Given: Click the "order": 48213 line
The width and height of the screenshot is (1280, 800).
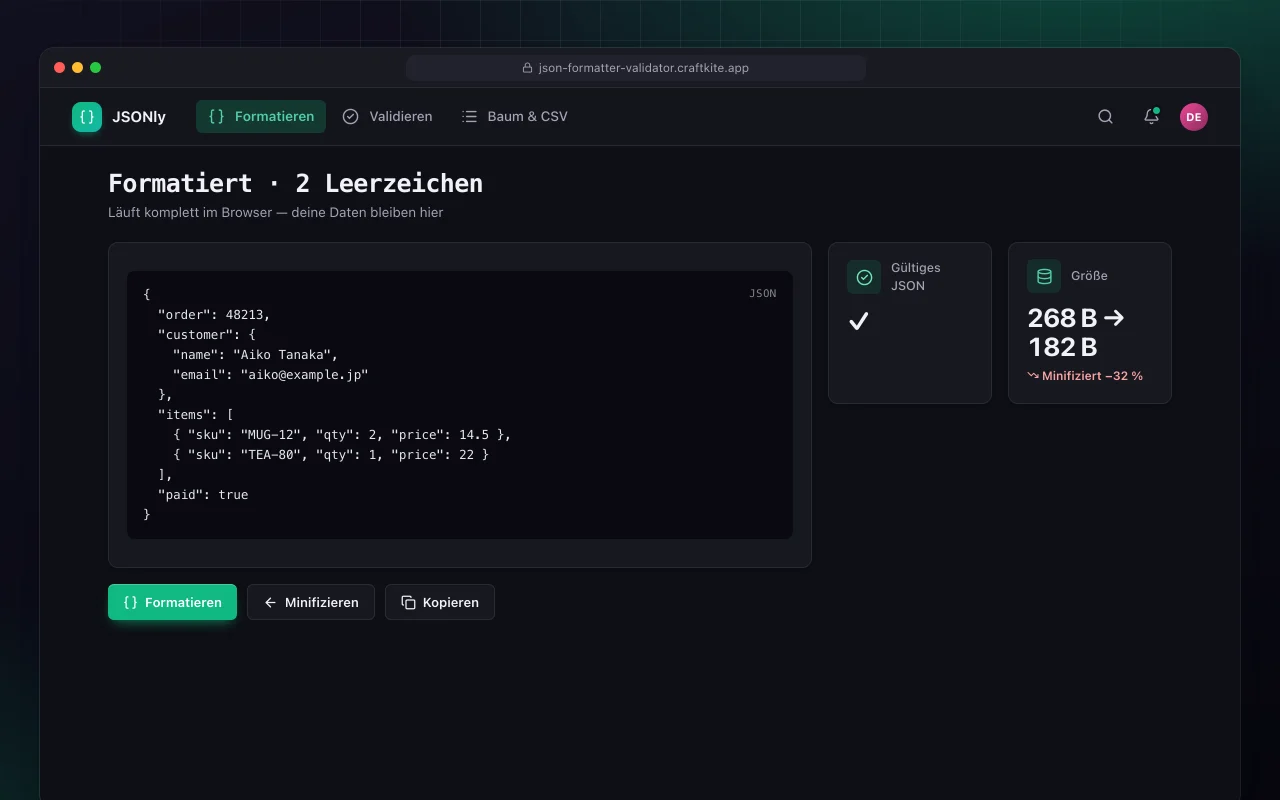Looking at the screenshot, I should [214, 314].
